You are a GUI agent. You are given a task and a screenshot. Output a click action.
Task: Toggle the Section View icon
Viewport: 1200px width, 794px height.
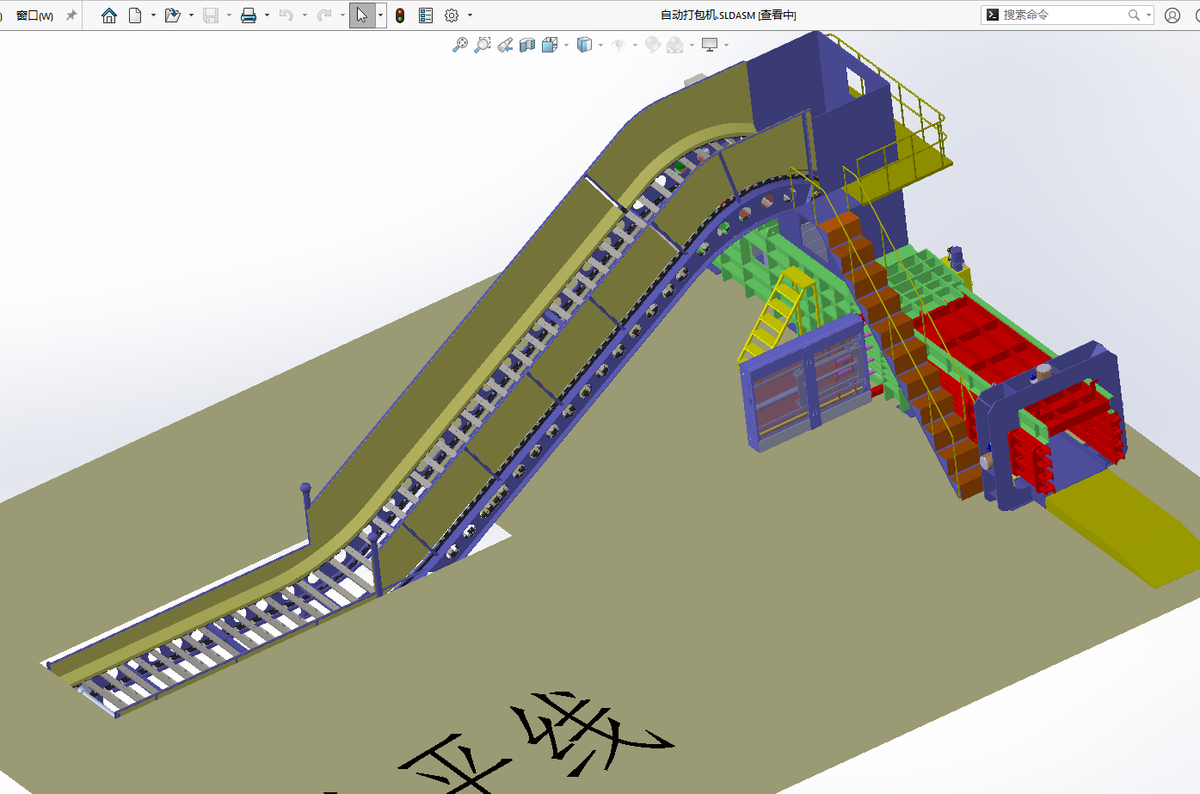(527, 44)
